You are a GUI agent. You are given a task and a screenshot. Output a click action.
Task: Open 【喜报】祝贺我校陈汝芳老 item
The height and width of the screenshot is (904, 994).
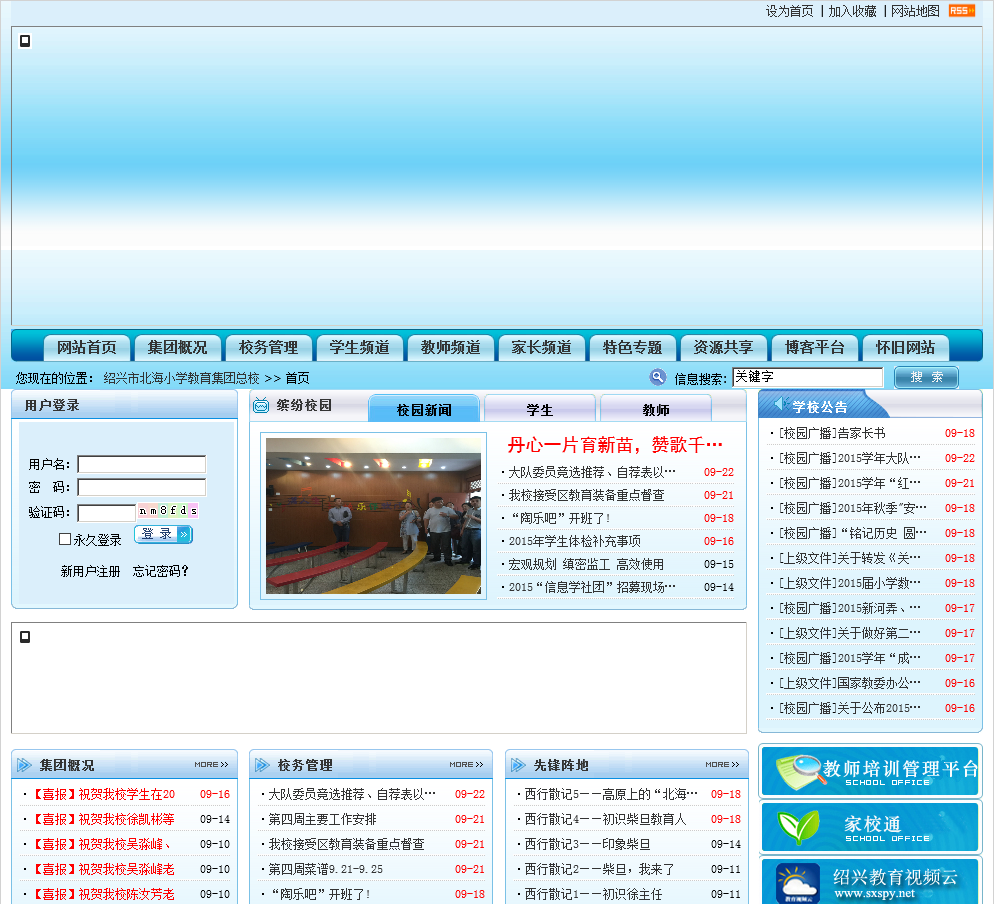coord(102,894)
